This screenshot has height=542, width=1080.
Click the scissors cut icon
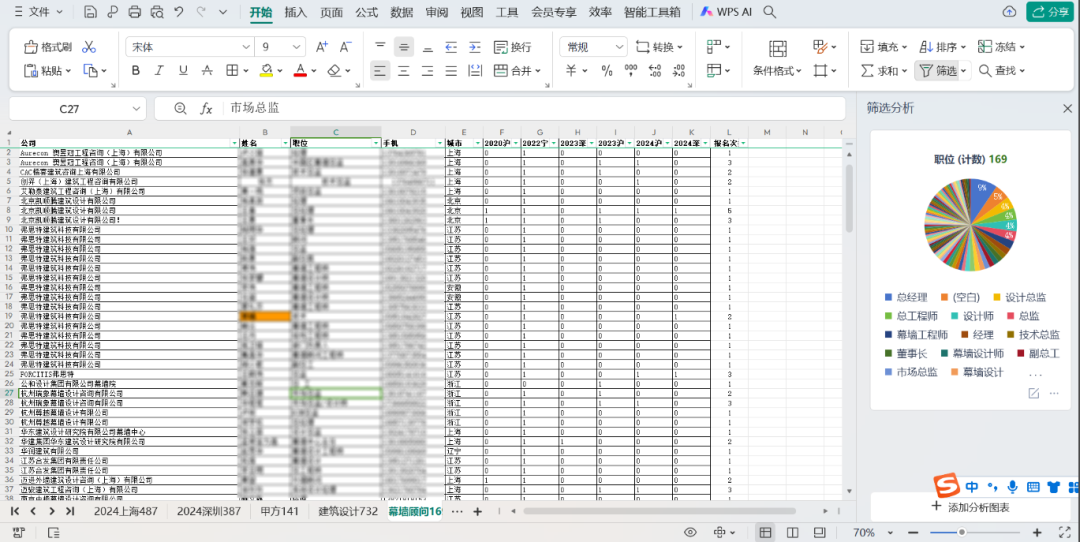point(89,47)
